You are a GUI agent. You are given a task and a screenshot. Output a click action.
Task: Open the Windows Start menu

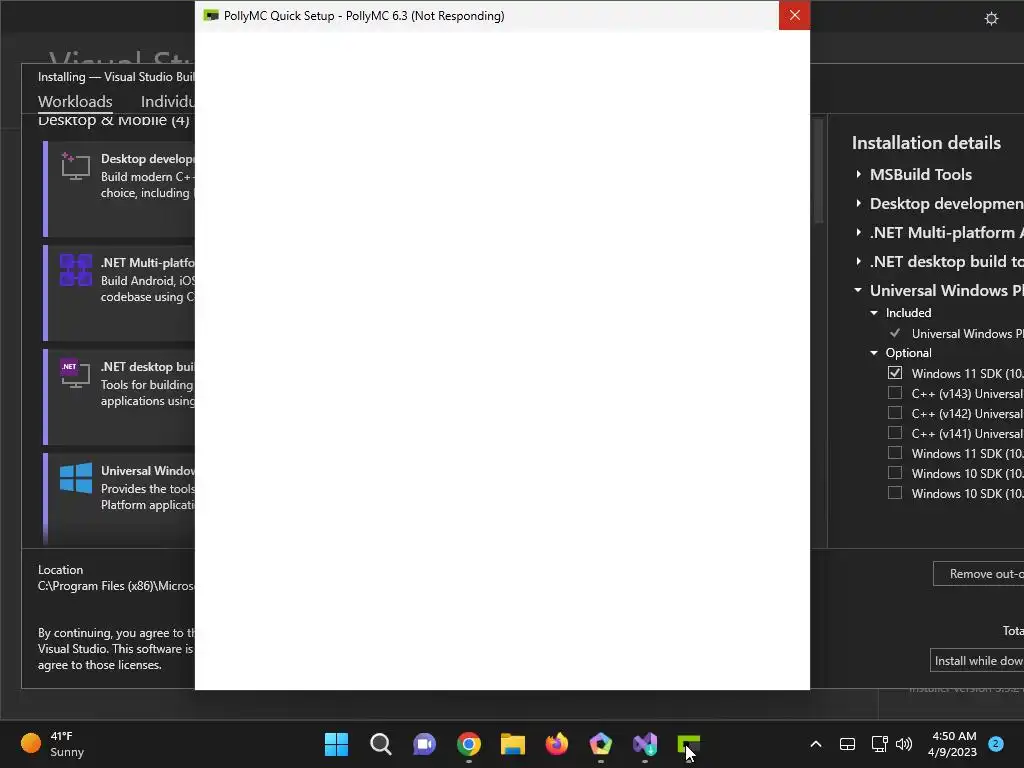click(x=336, y=744)
